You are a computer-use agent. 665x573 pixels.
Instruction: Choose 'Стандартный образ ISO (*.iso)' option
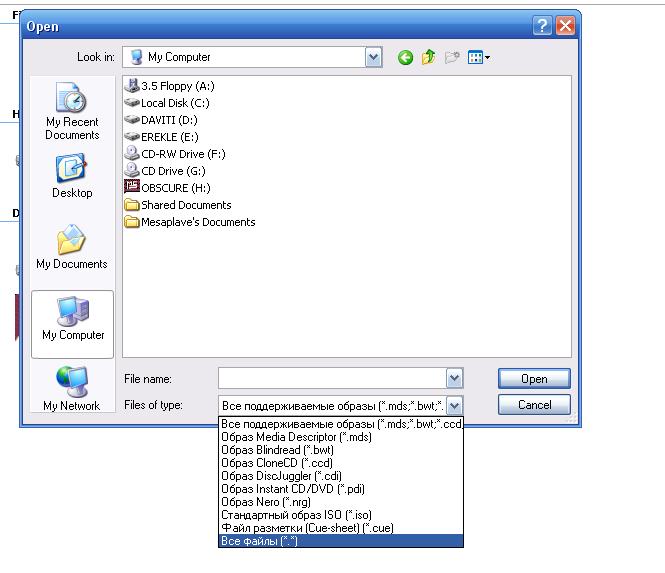[x=341, y=515]
